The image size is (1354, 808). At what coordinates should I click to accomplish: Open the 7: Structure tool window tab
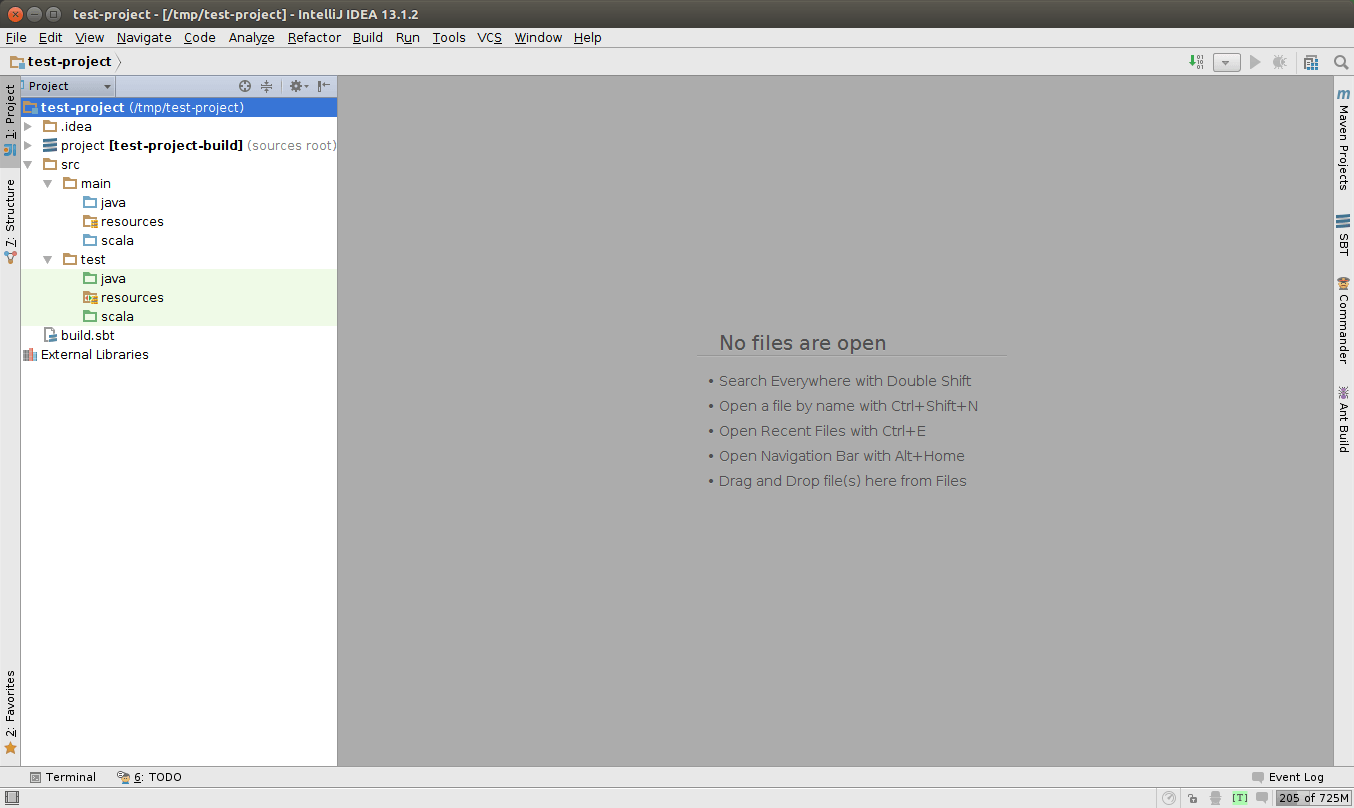click(10, 220)
